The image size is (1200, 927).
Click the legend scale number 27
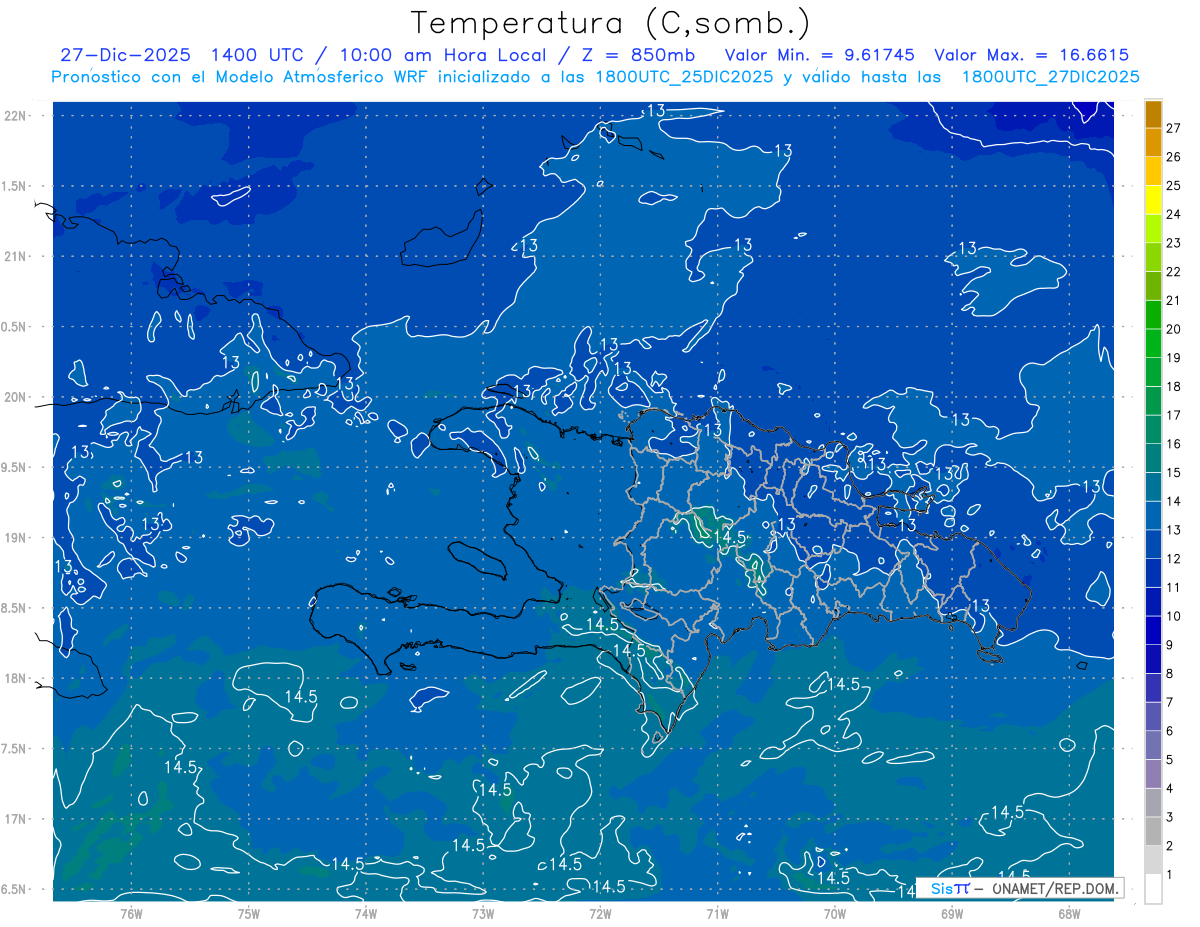point(1174,128)
